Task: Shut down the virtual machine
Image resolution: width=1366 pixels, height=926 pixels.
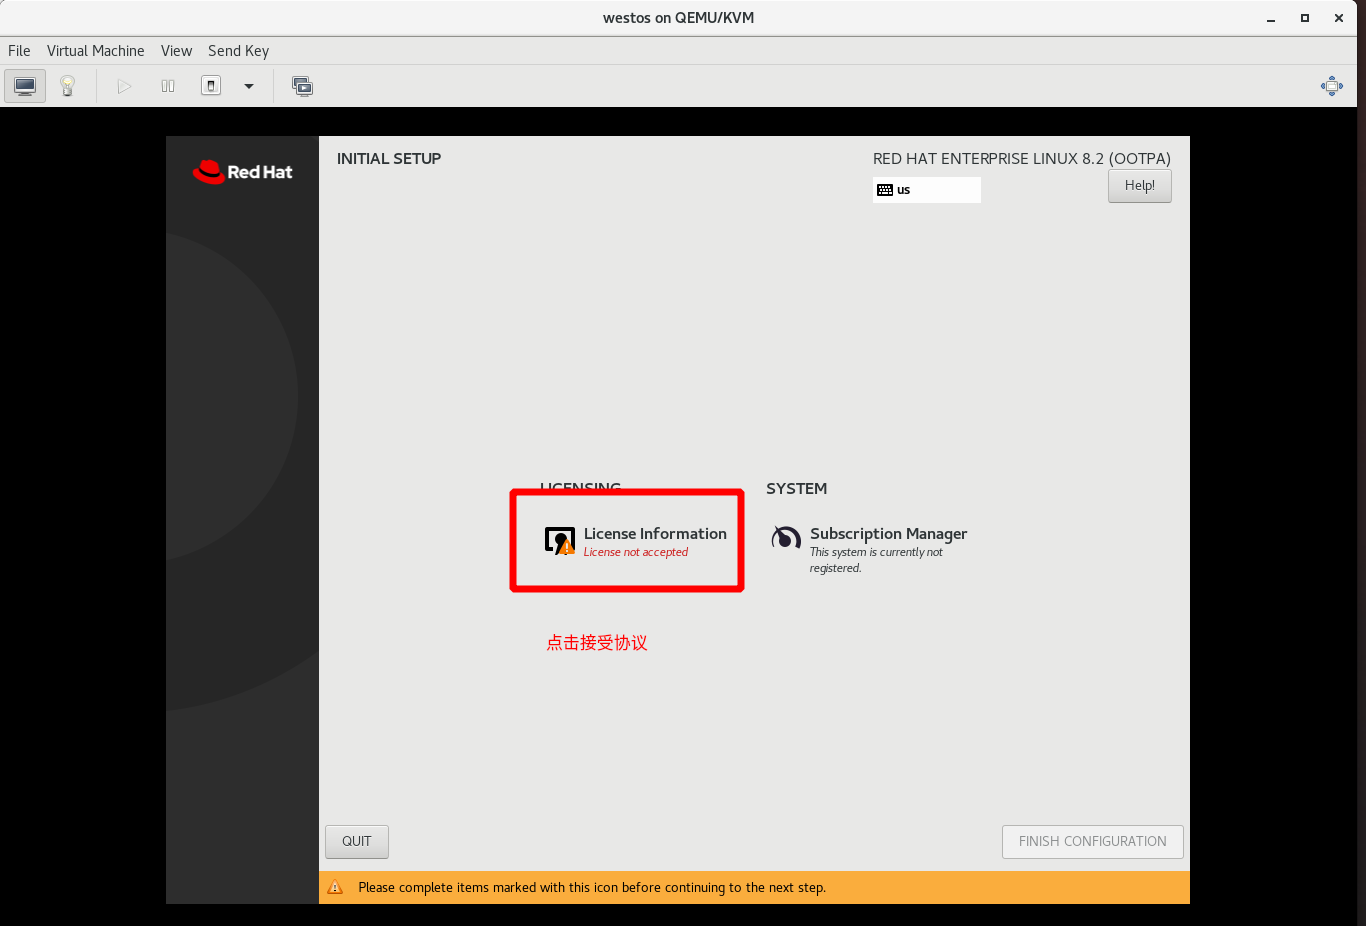Action: (211, 86)
